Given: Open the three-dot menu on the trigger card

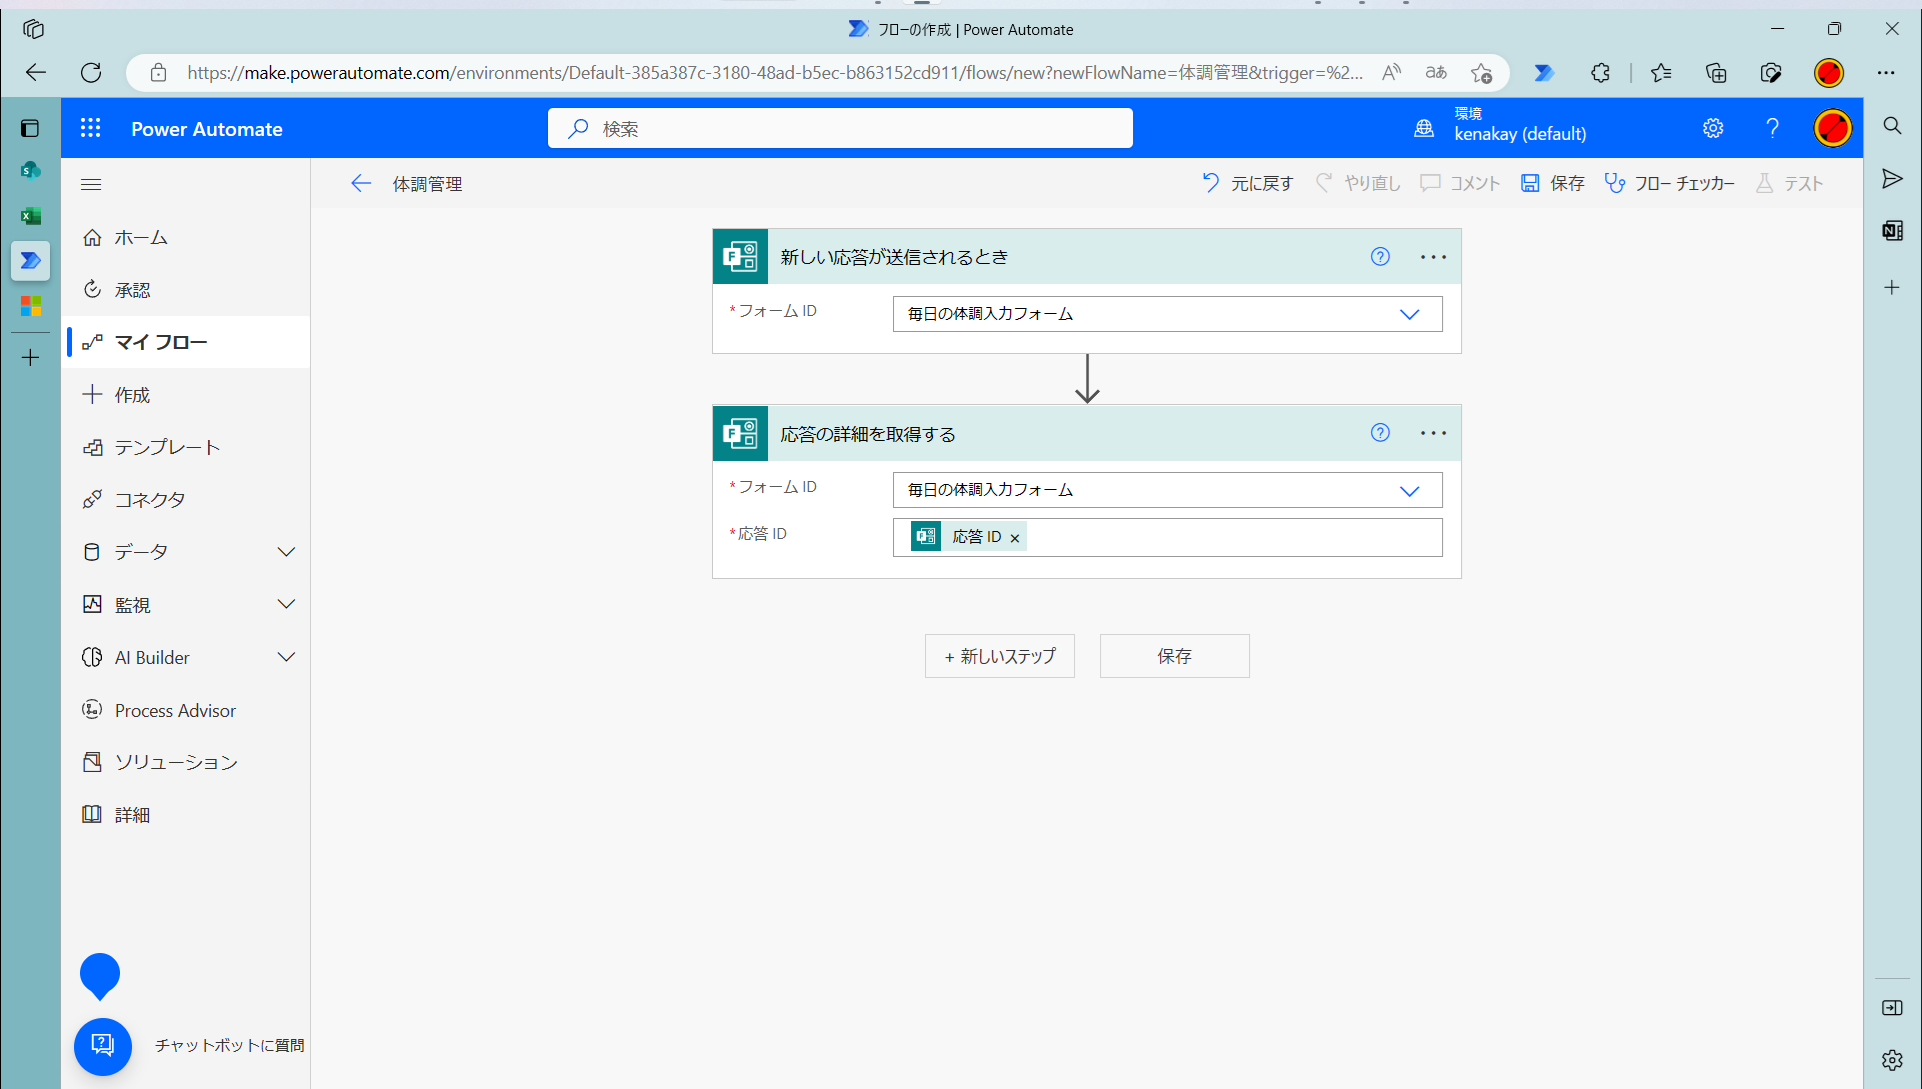Looking at the screenshot, I should pos(1433,257).
